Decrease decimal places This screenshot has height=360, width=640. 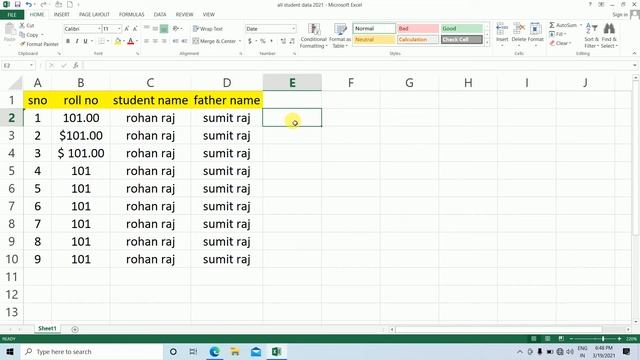coord(292,41)
